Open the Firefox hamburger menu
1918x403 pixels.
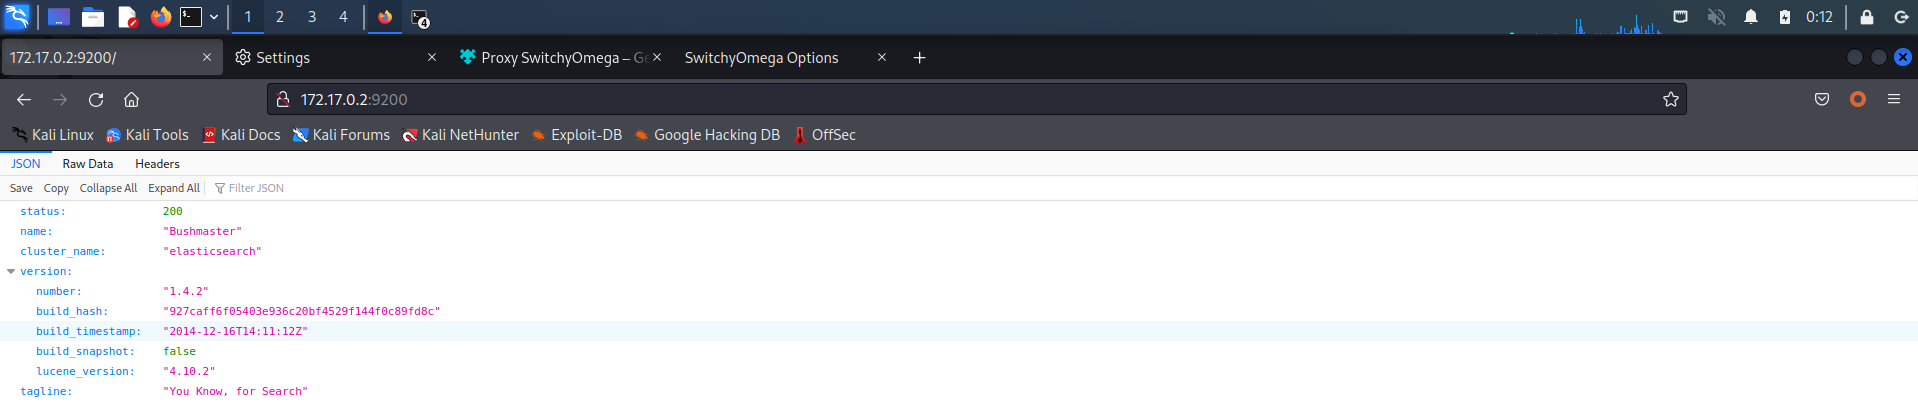point(1894,99)
